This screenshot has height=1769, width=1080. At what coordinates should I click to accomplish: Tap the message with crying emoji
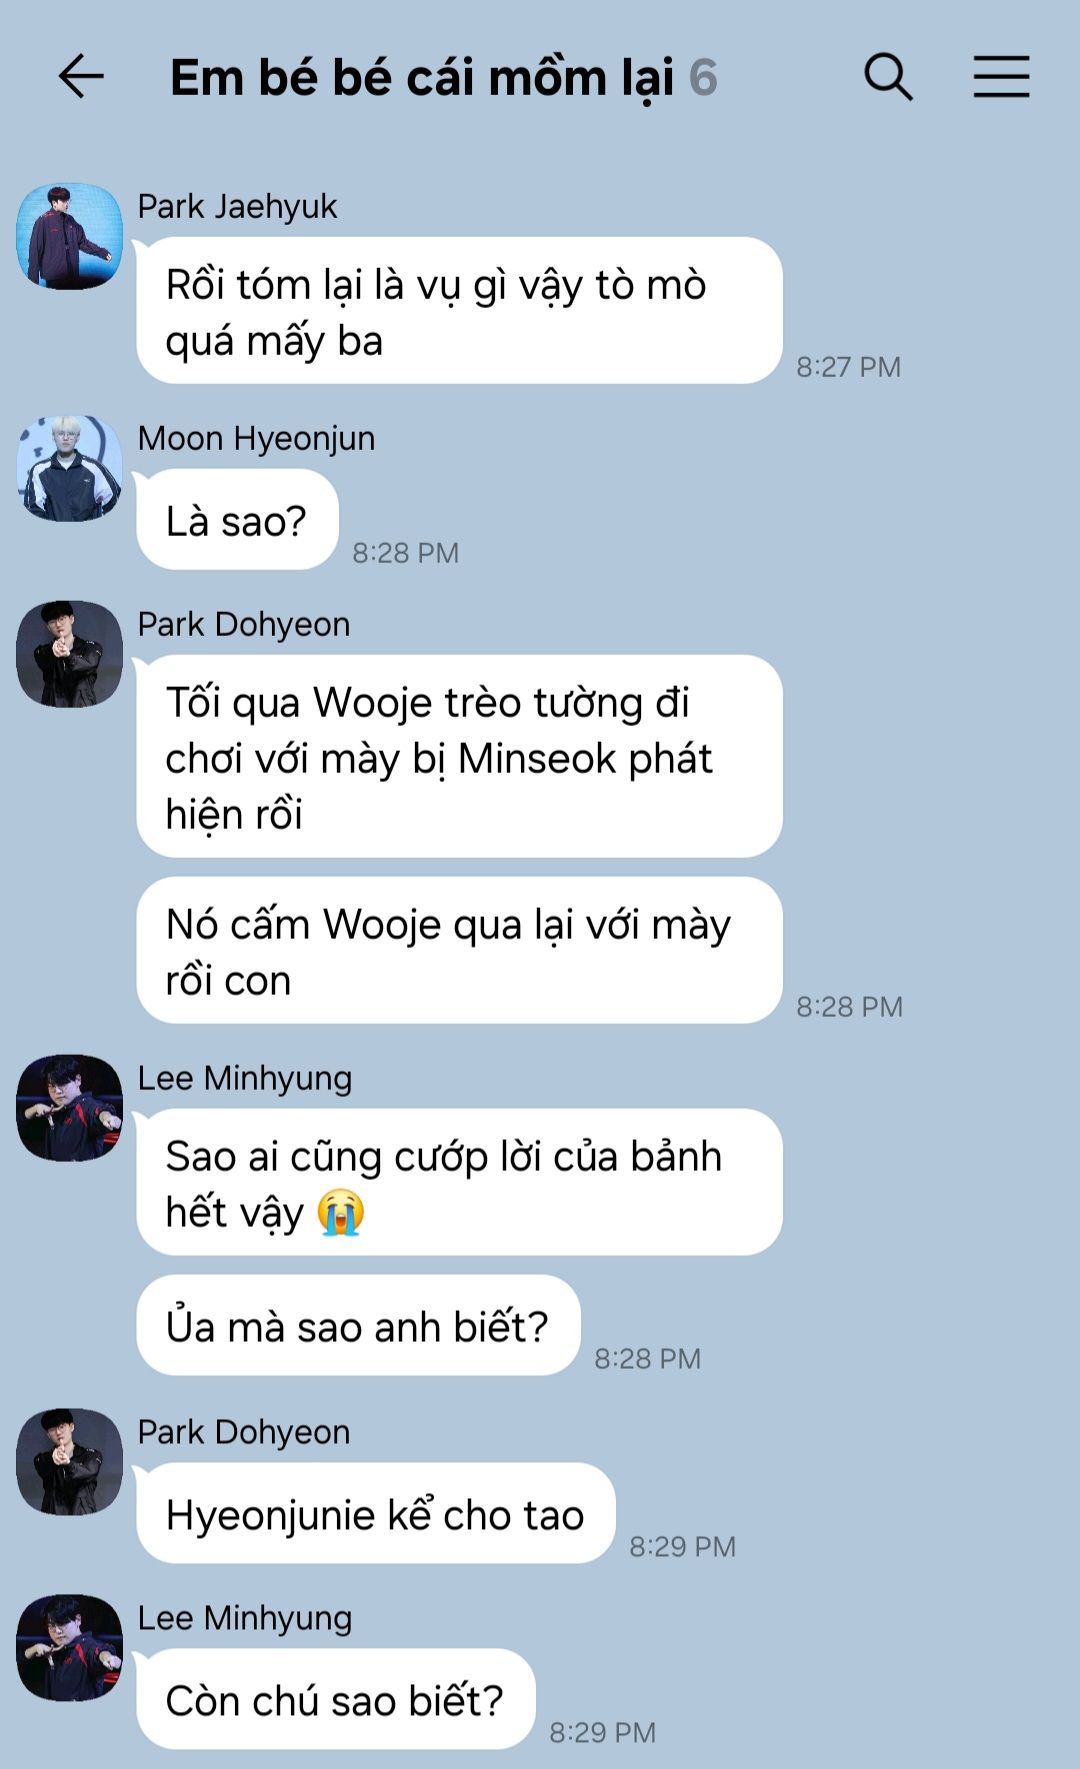pyautogui.click(x=459, y=1183)
